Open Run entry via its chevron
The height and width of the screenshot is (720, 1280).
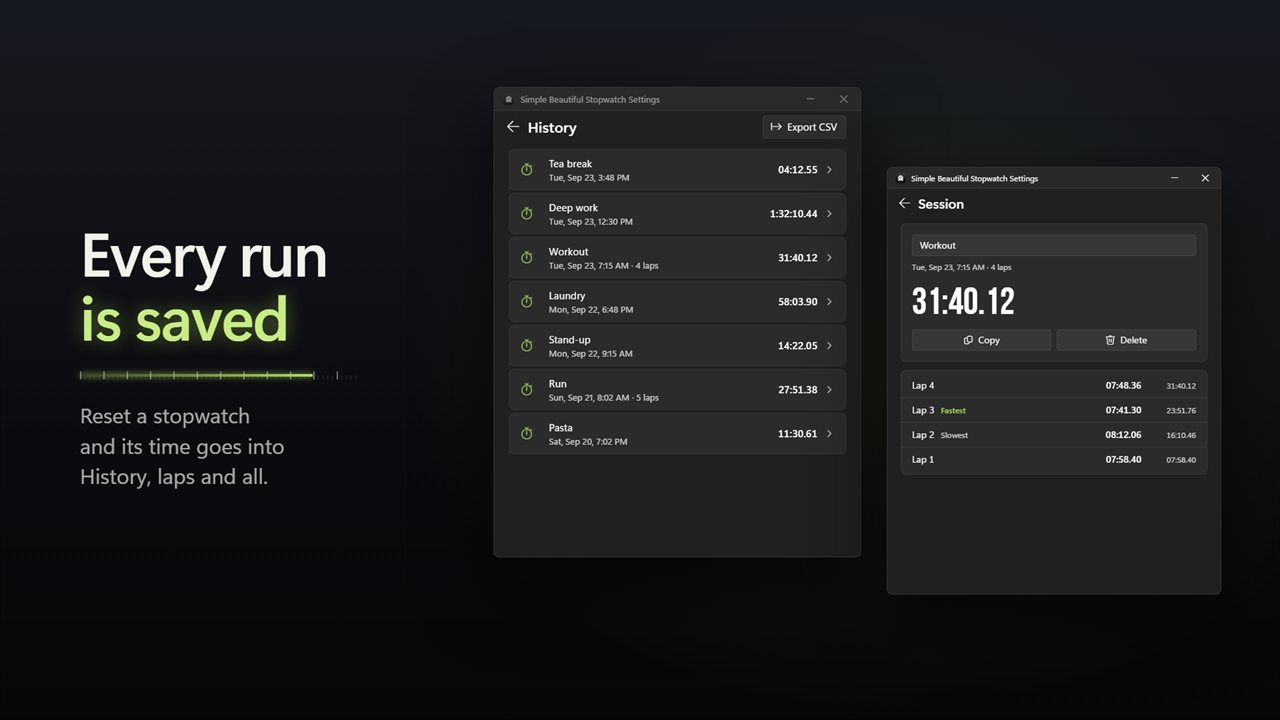829,390
